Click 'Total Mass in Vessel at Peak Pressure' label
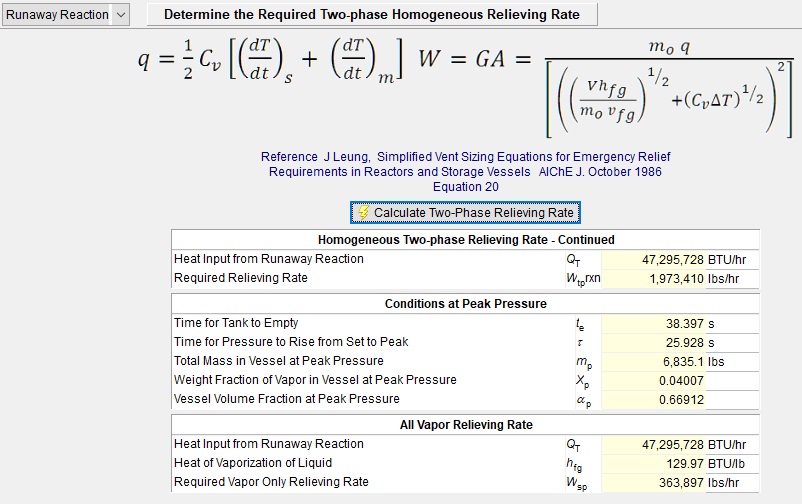802x504 pixels. point(279,361)
